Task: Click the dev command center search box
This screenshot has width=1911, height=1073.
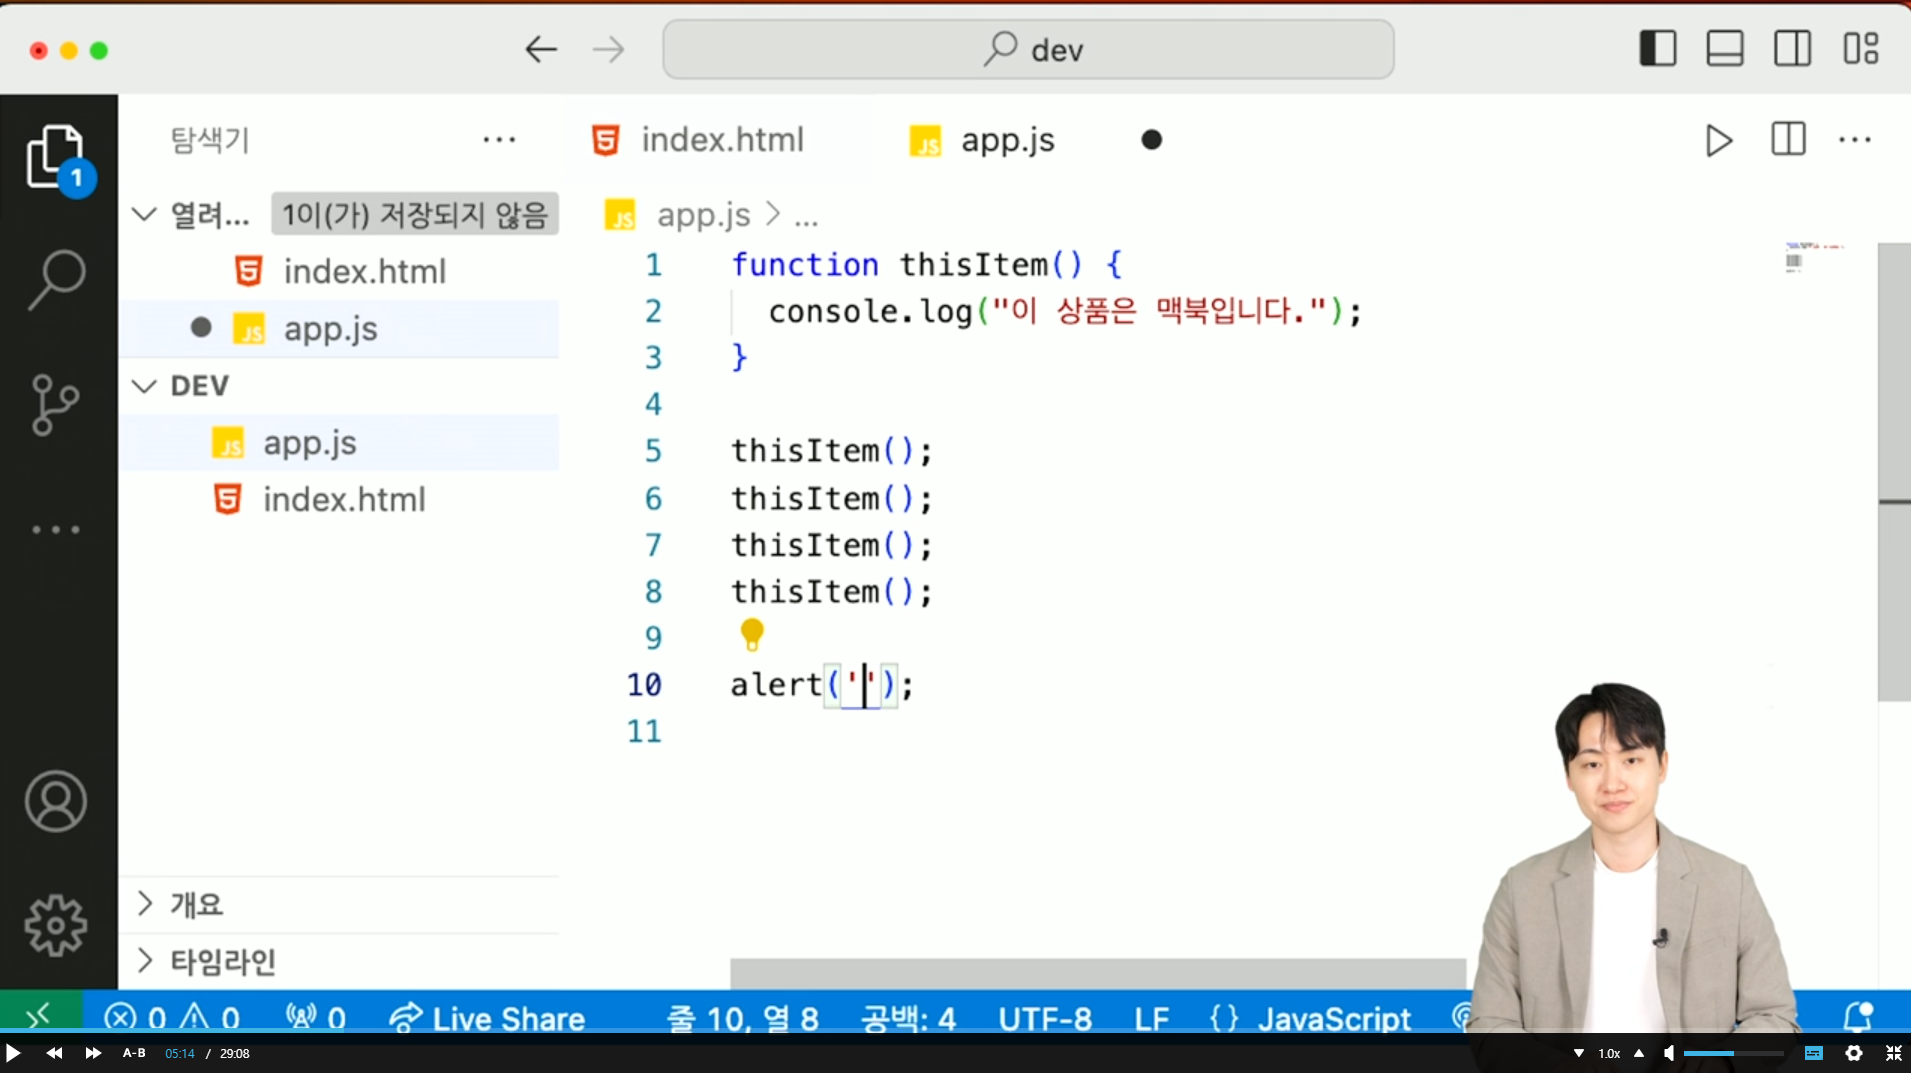Action: coord(1028,49)
